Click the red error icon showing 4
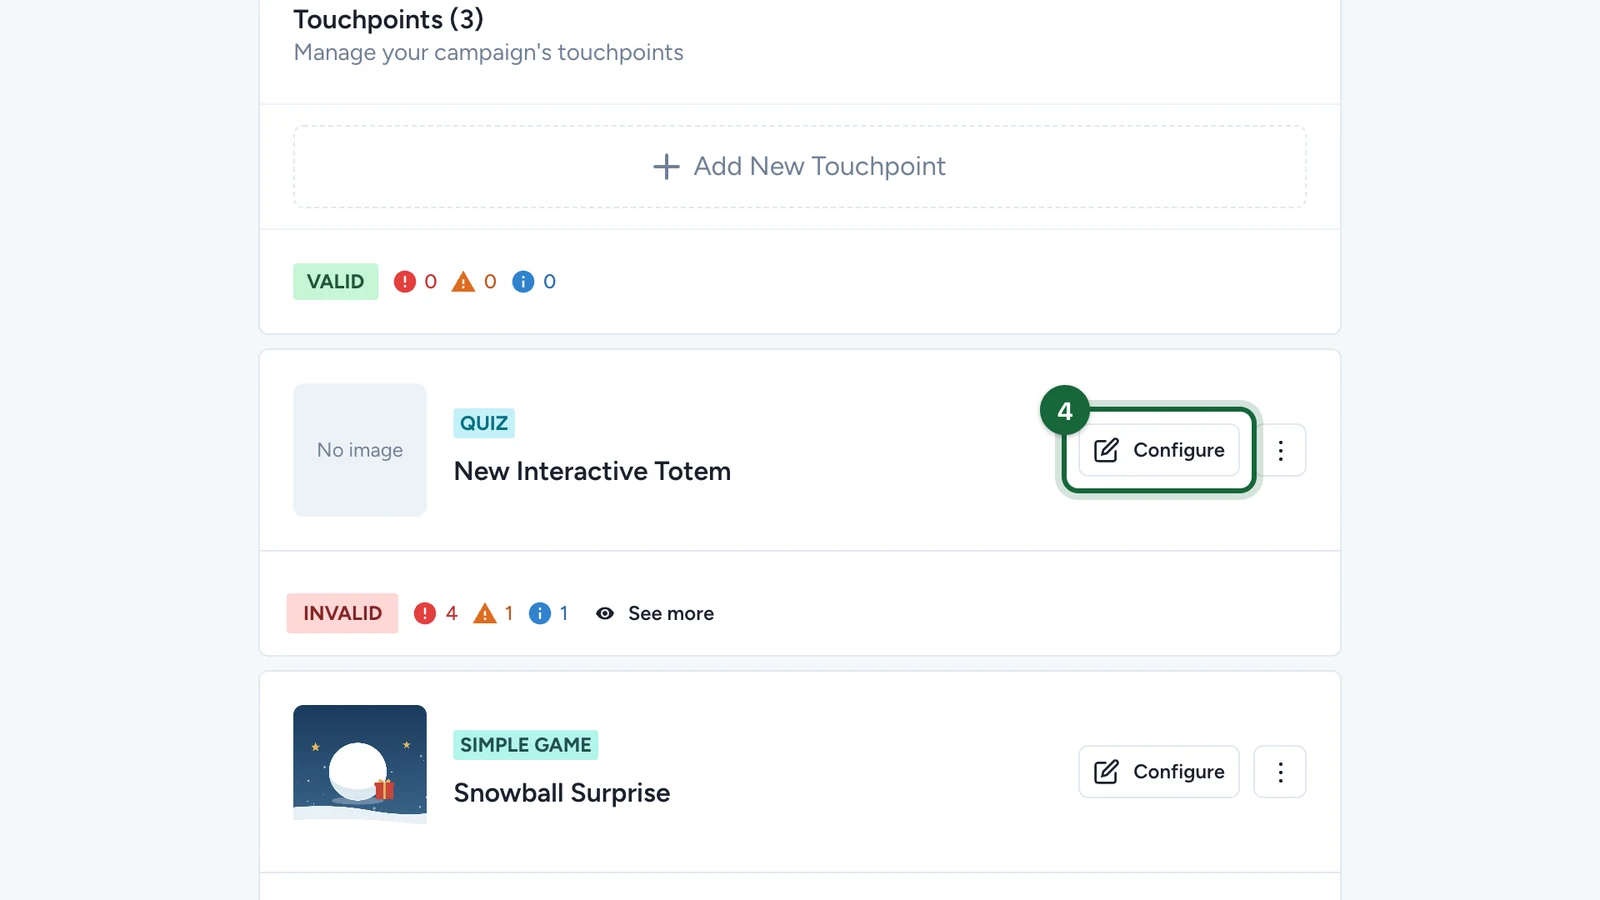 point(425,614)
